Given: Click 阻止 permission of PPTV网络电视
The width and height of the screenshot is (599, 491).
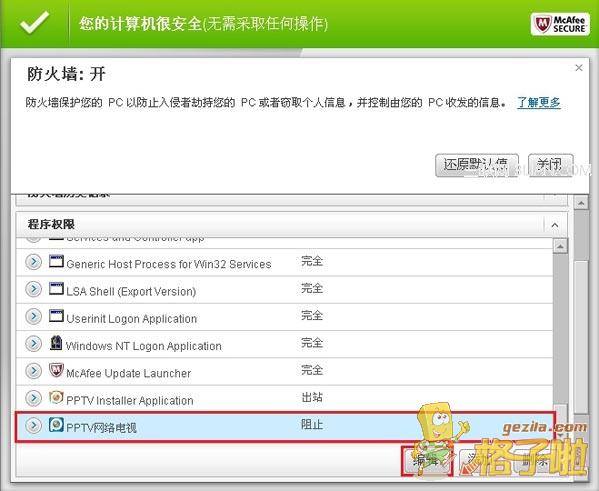Looking at the screenshot, I should (x=312, y=425).
